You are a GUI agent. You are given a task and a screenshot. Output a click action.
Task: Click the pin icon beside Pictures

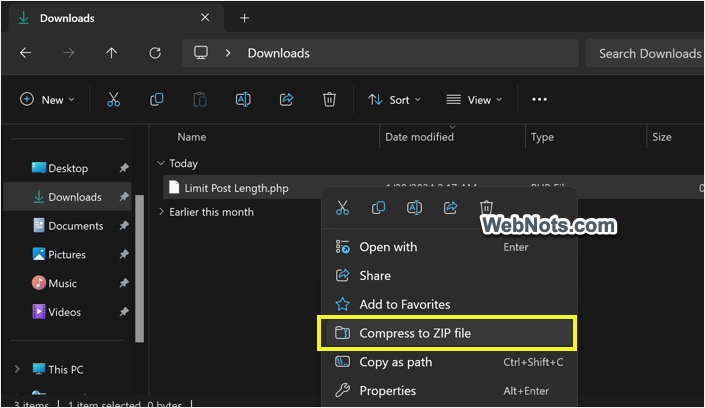click(124, 254)
